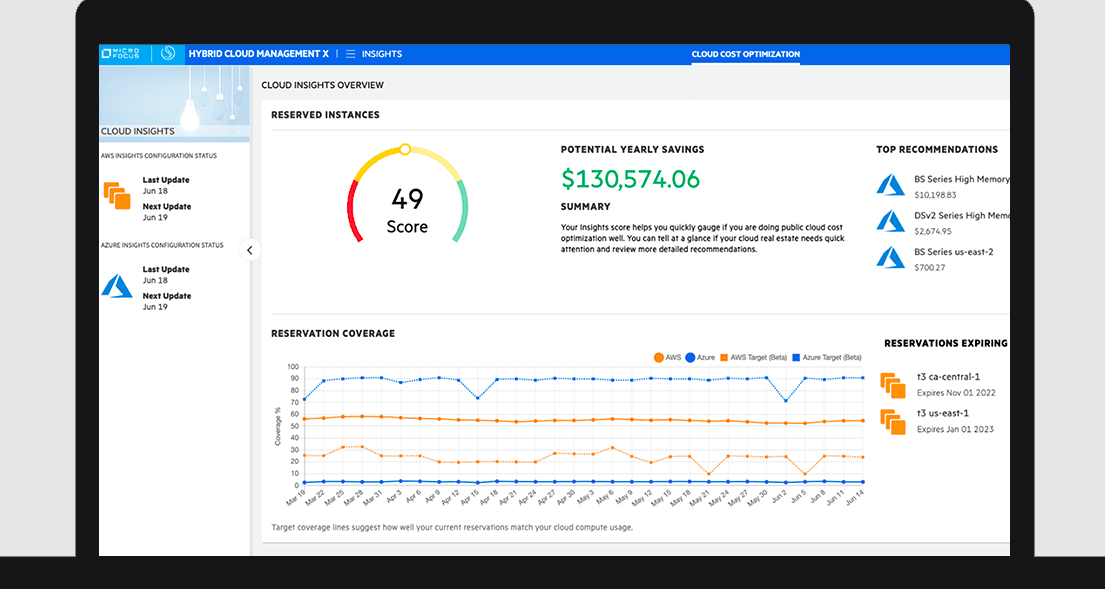Screen dimensions: 1105x589
Task: Click the Expires Nov 01 2022 text
Action: pos(956,393)
